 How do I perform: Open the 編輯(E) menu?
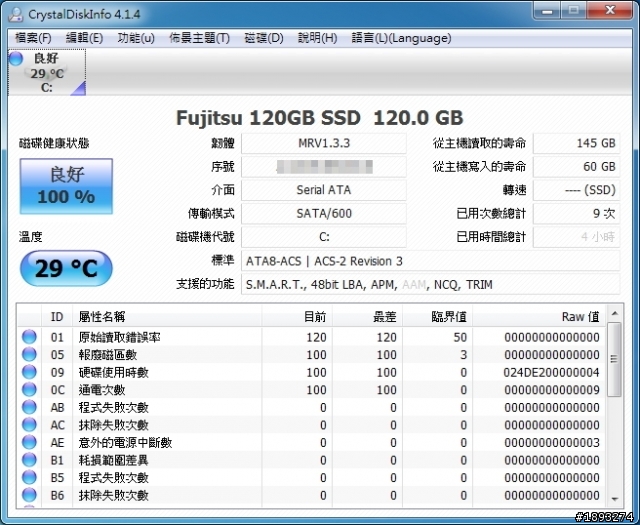pyautogui.click(x=84, y=38)
